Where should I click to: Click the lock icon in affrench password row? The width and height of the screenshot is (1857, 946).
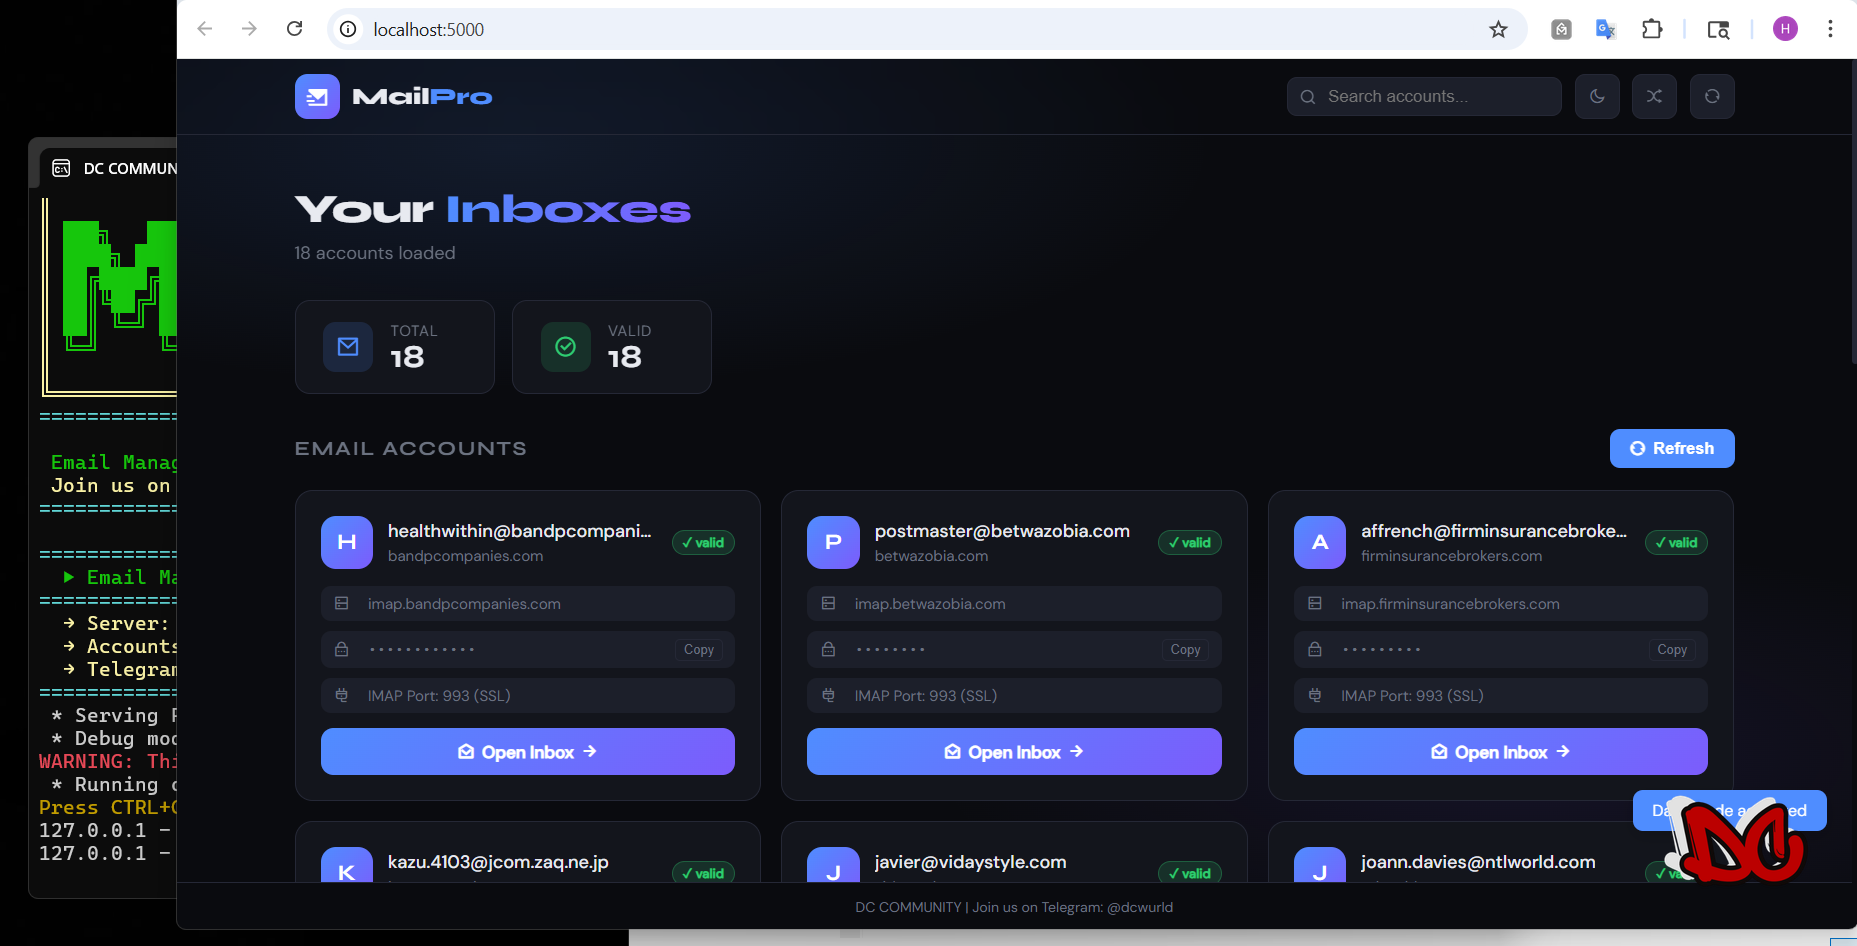[x=1315, y=650]
